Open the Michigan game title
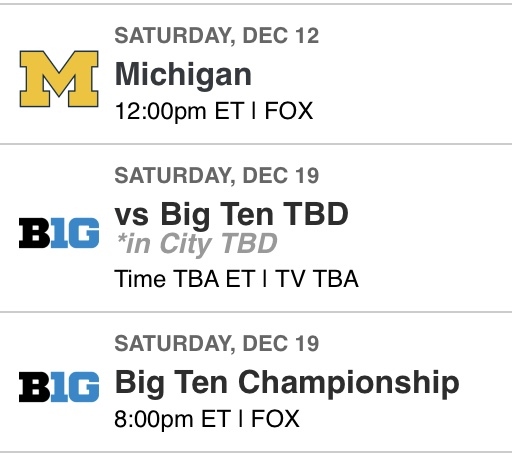Screen dimensions: 512x455 coord(183,76)
